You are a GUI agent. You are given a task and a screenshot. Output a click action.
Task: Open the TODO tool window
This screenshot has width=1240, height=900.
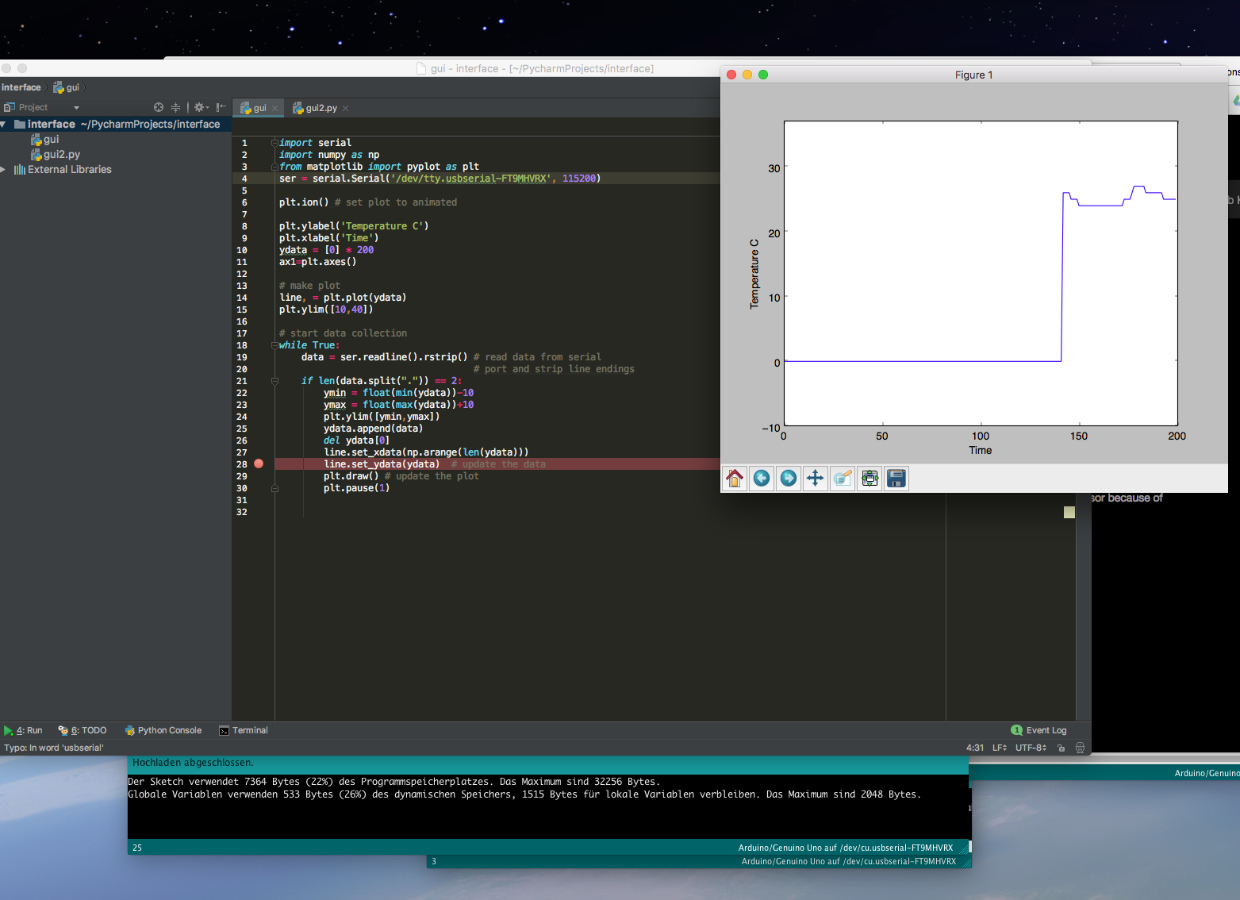(x=82, y=730)
